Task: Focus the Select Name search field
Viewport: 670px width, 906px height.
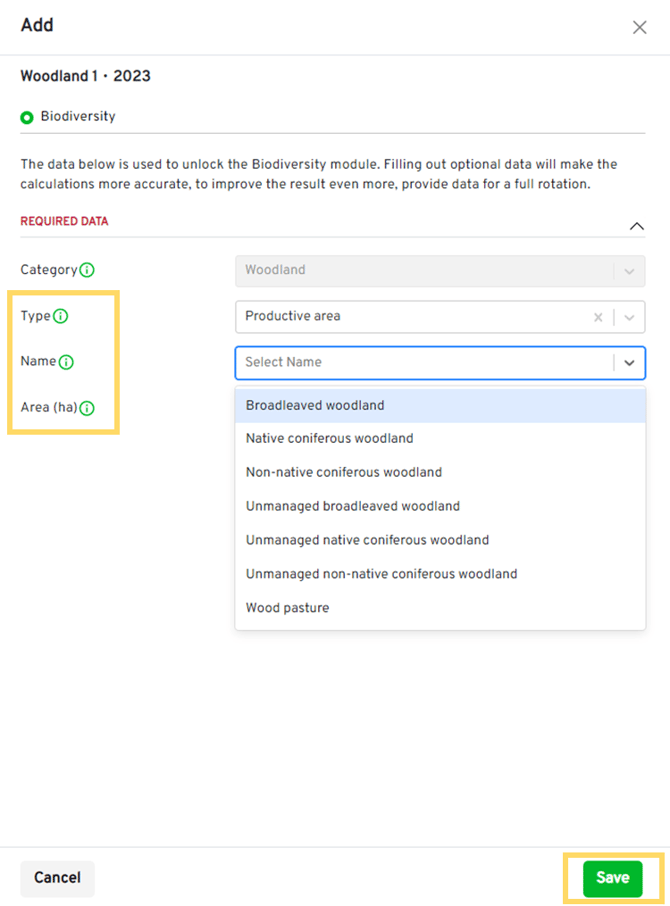Action: coord(420,362)
